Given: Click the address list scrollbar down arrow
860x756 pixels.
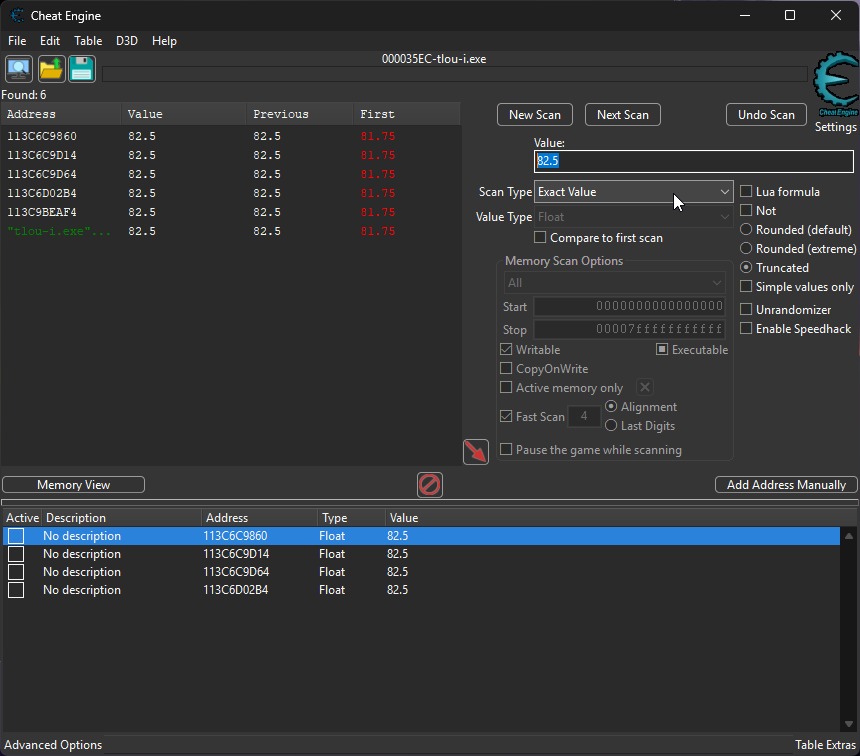Looking at the screenshot, I should pyautogui.click(x=849, y=724).
